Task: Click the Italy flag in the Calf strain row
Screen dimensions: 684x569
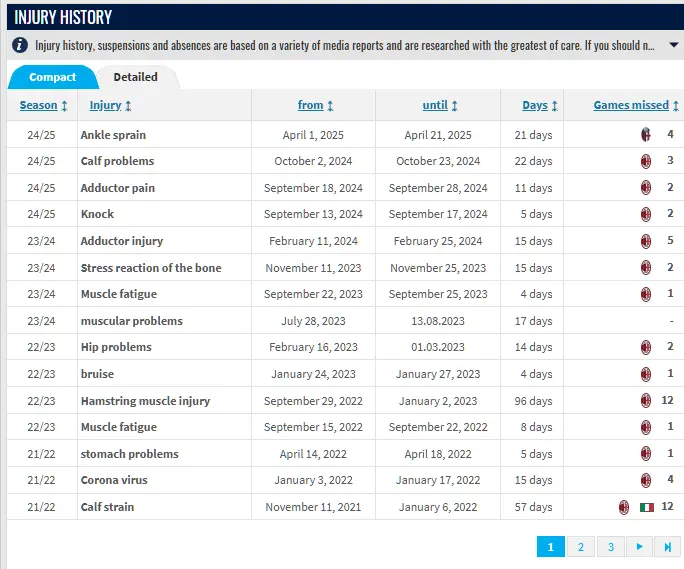Action: click(647, 507)
